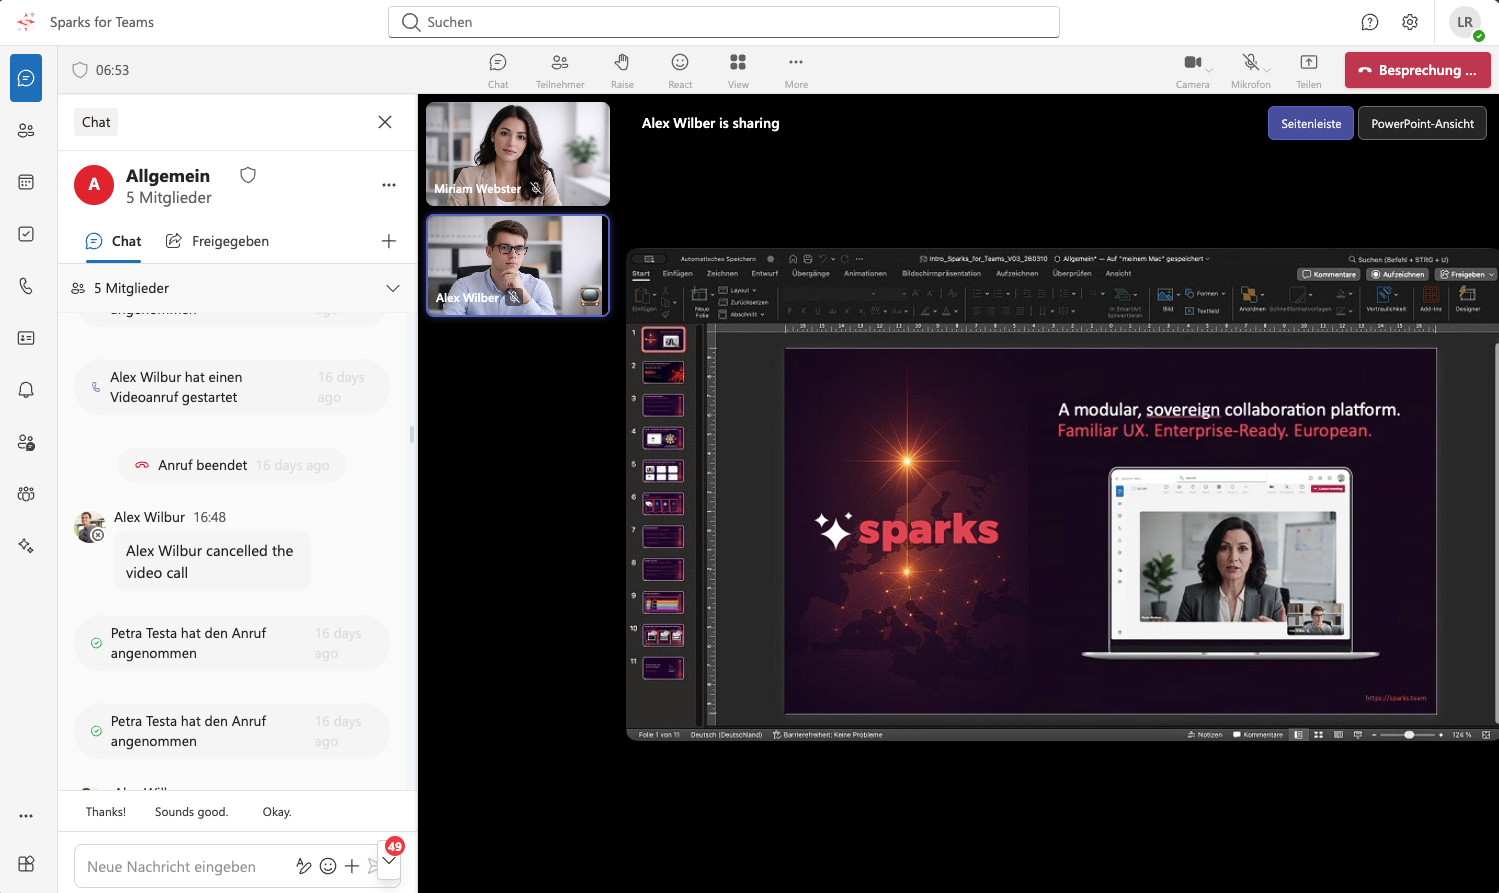The image size is (1499, 893).
Task: Add a new tab with the plus icon
Action: [x=389, y=241]
